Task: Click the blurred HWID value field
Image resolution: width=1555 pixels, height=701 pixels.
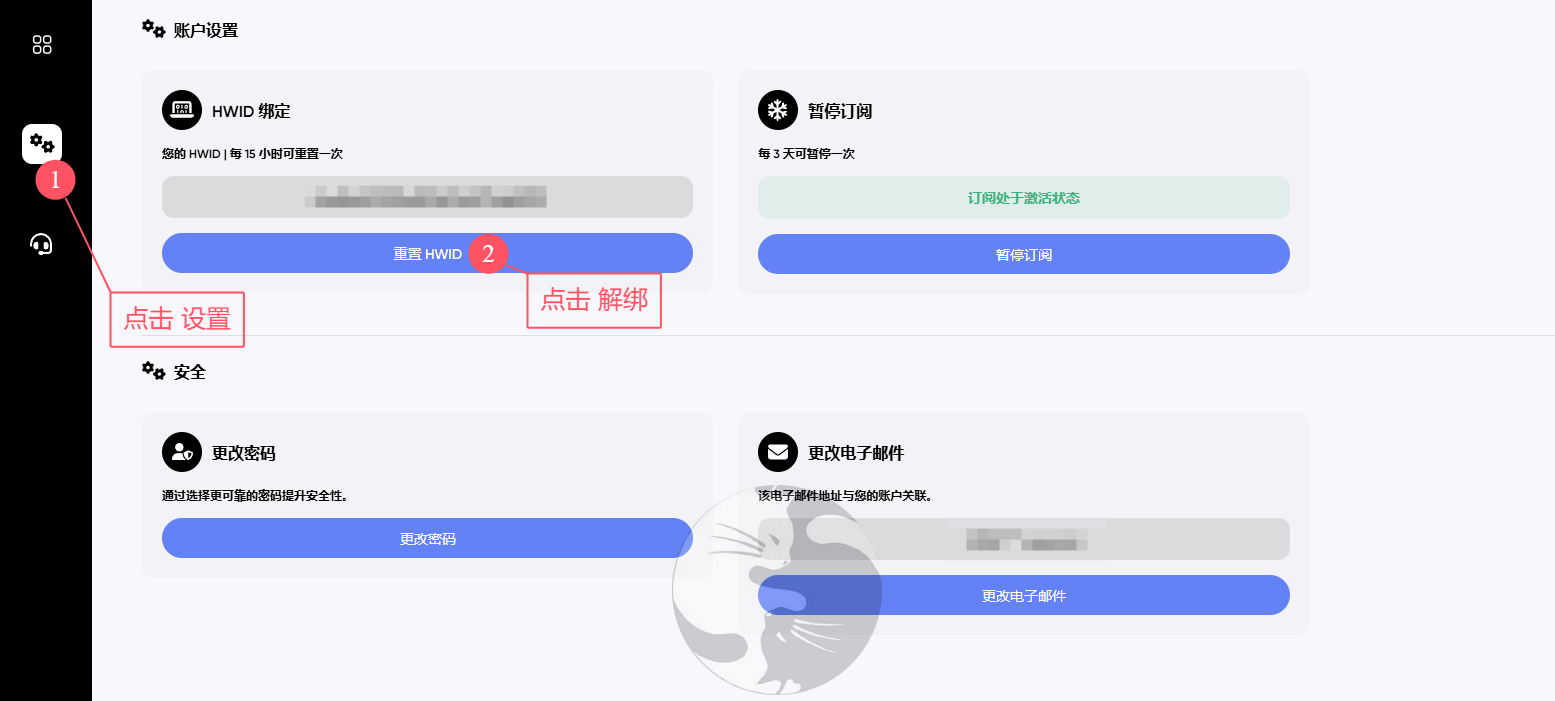Action: pyautogui.click(x=427, y=197)
